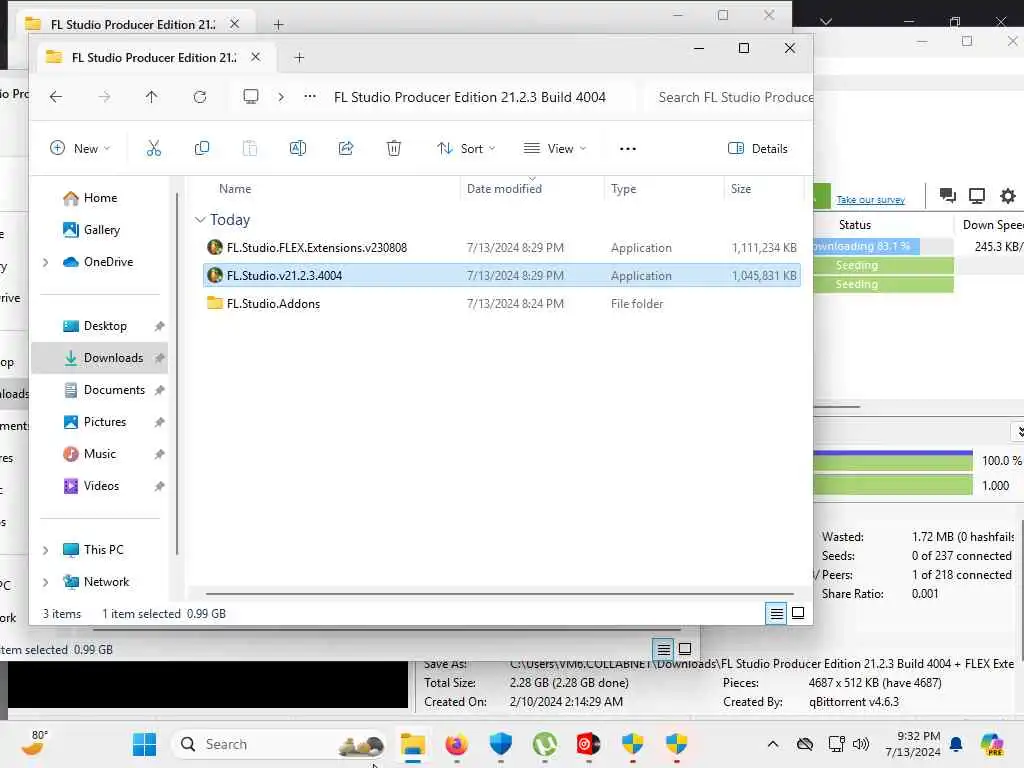The image size is (1024, 768).
Task: Click torrent client remote monitor icon
Action: point(977,195)
